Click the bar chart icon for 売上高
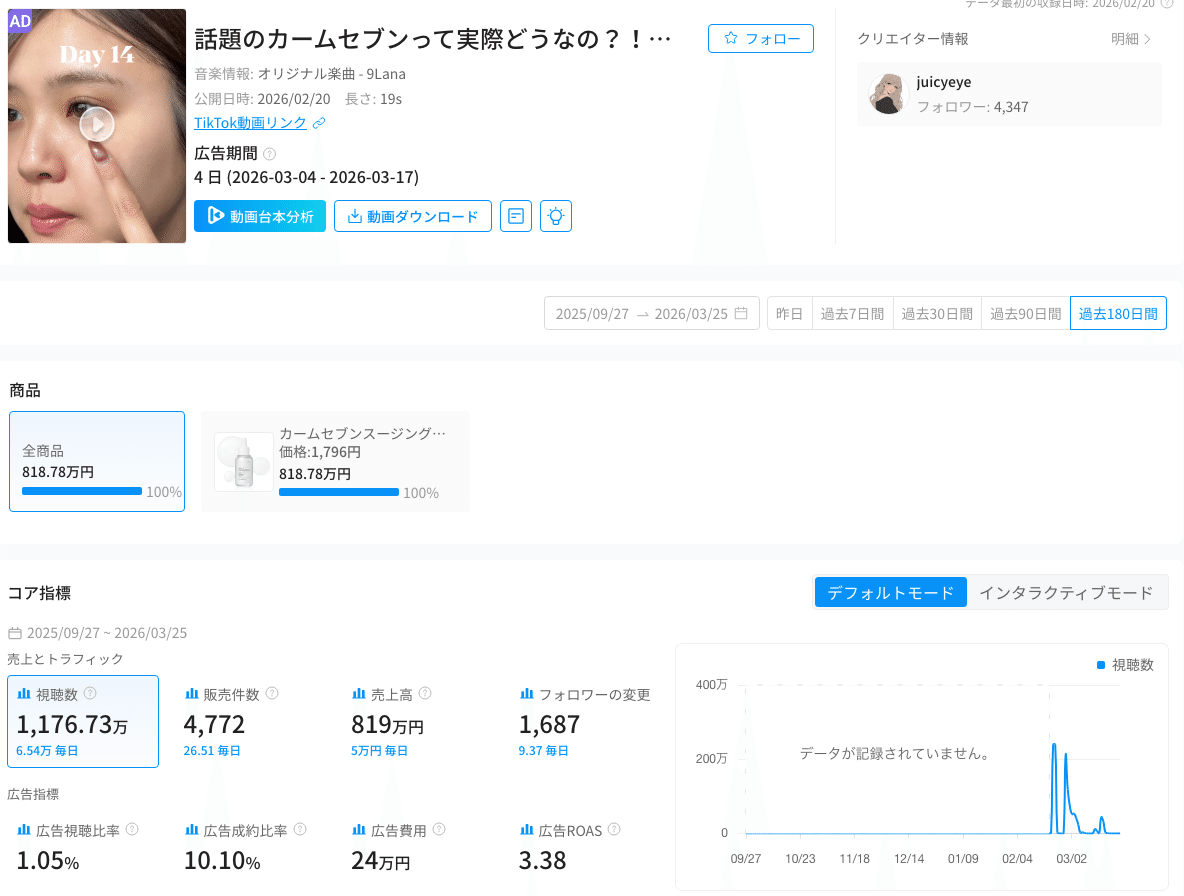This screenshot has width=1184, height=896. pos(359,694)
